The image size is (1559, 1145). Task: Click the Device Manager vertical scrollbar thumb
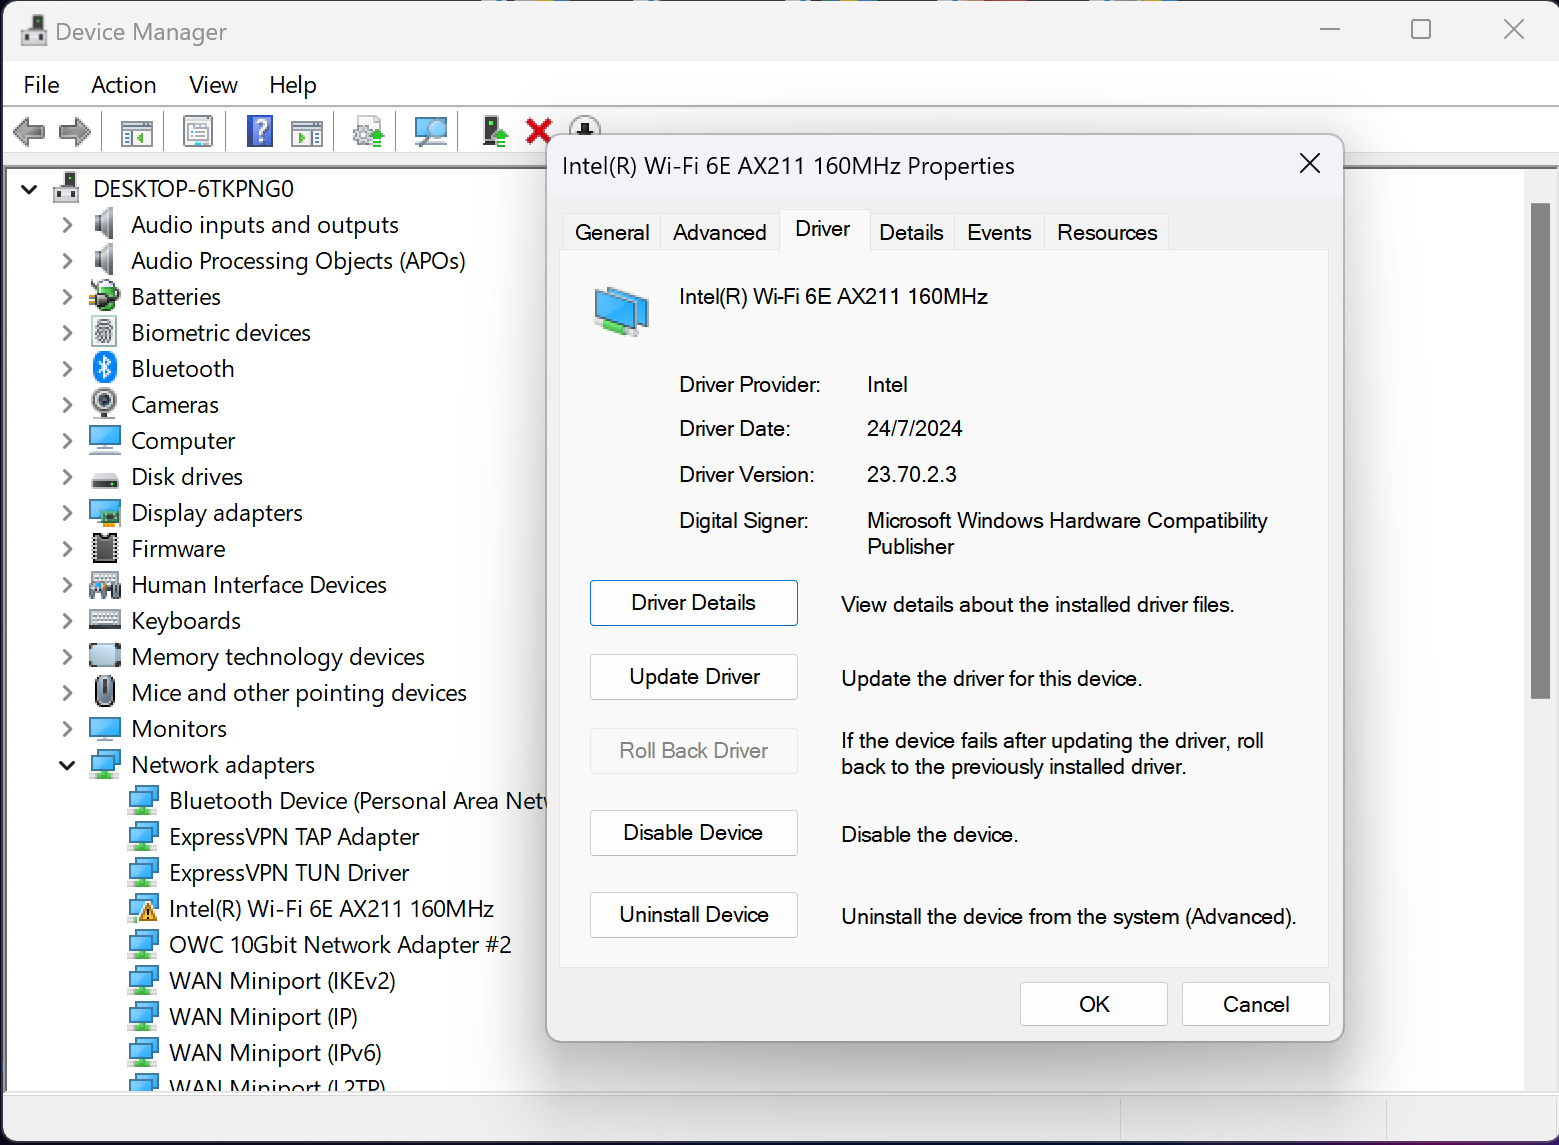tap(1541, 450)
